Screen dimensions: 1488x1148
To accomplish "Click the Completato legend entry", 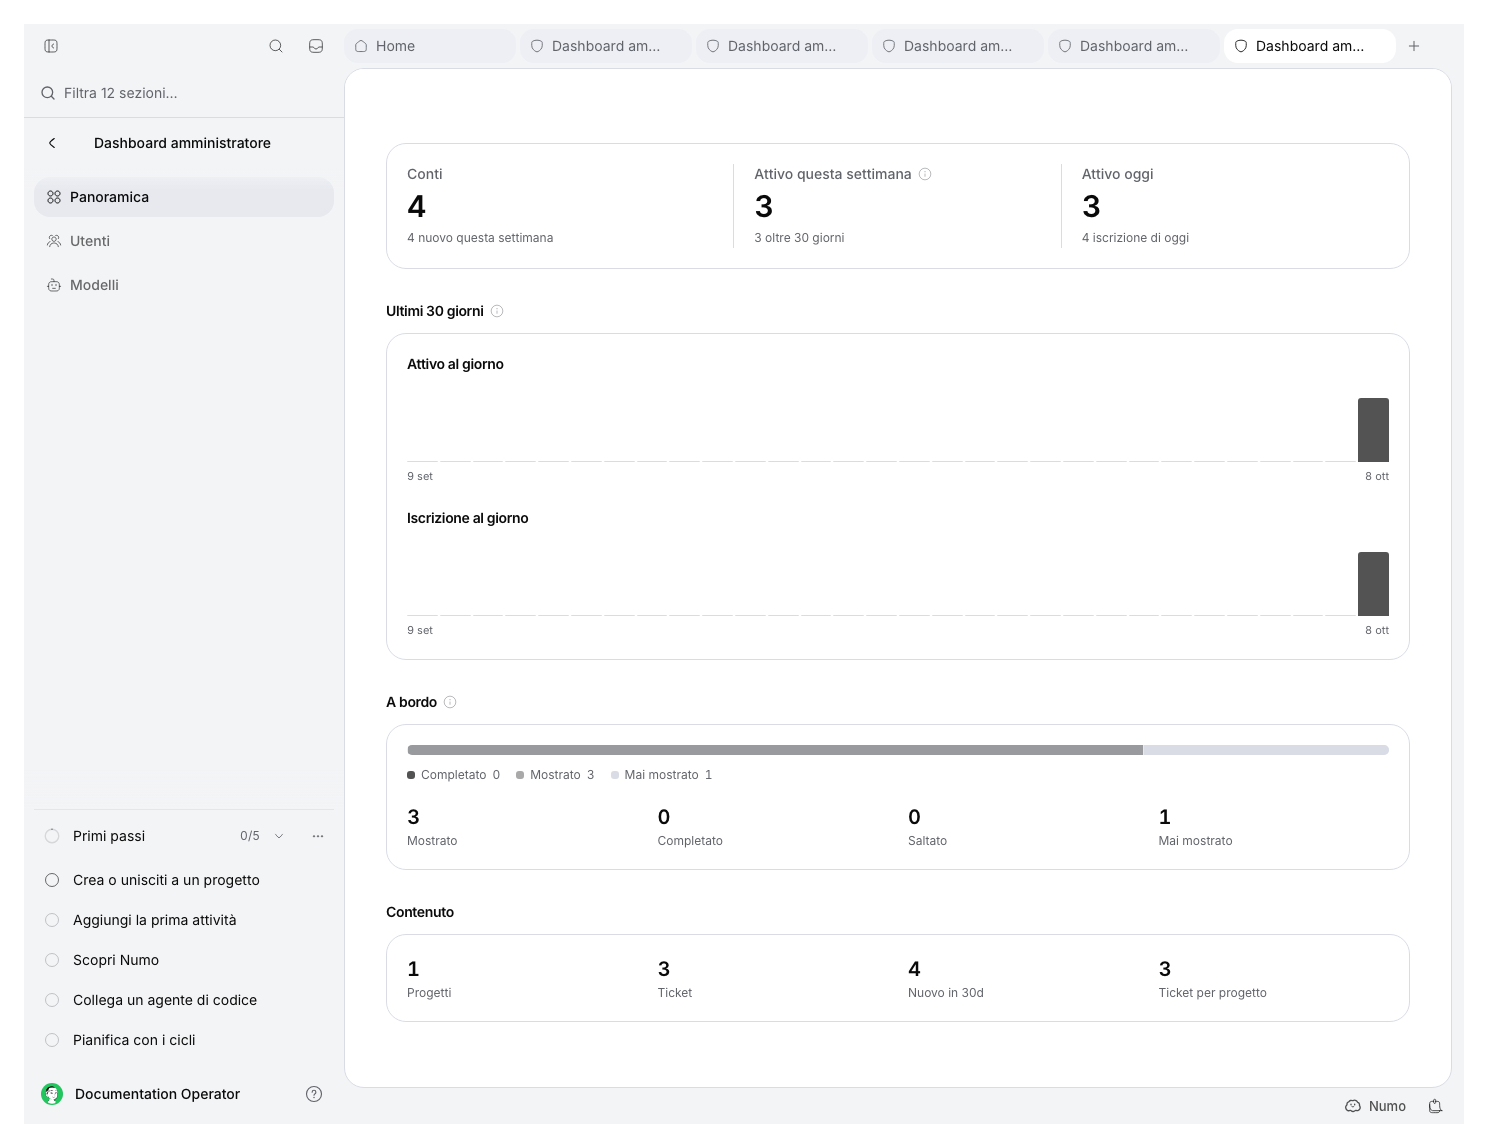I will click(x=453, y=775).
